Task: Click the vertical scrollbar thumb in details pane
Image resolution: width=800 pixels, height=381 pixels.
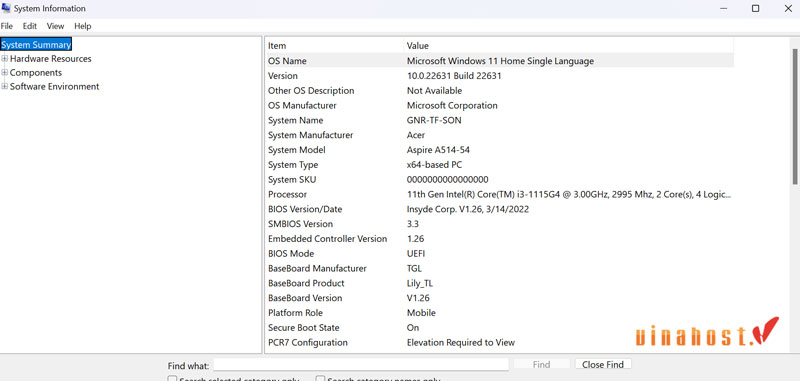Action: point(795,116)
